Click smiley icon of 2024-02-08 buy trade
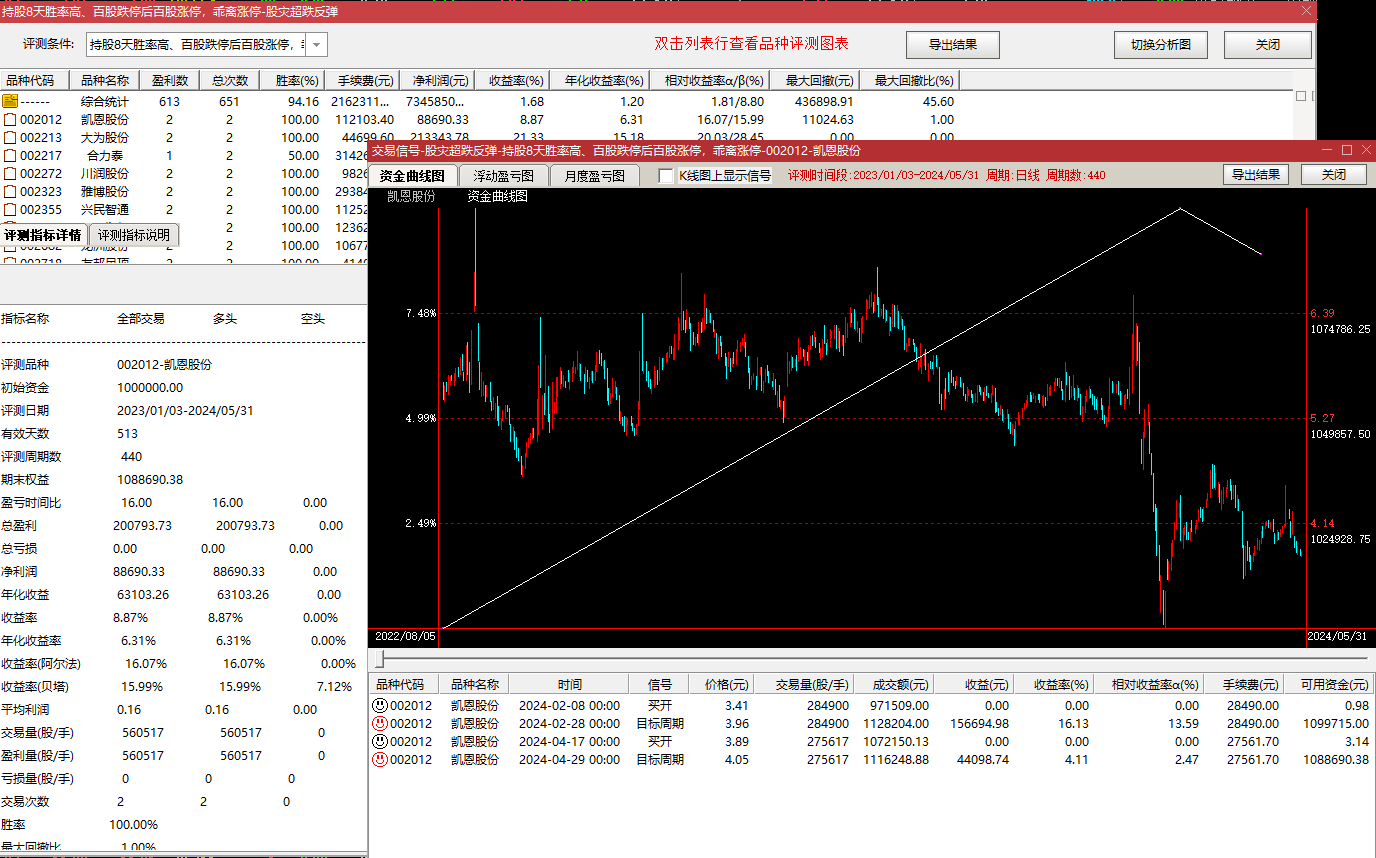 pyautogui.click(x=380, y=705)
